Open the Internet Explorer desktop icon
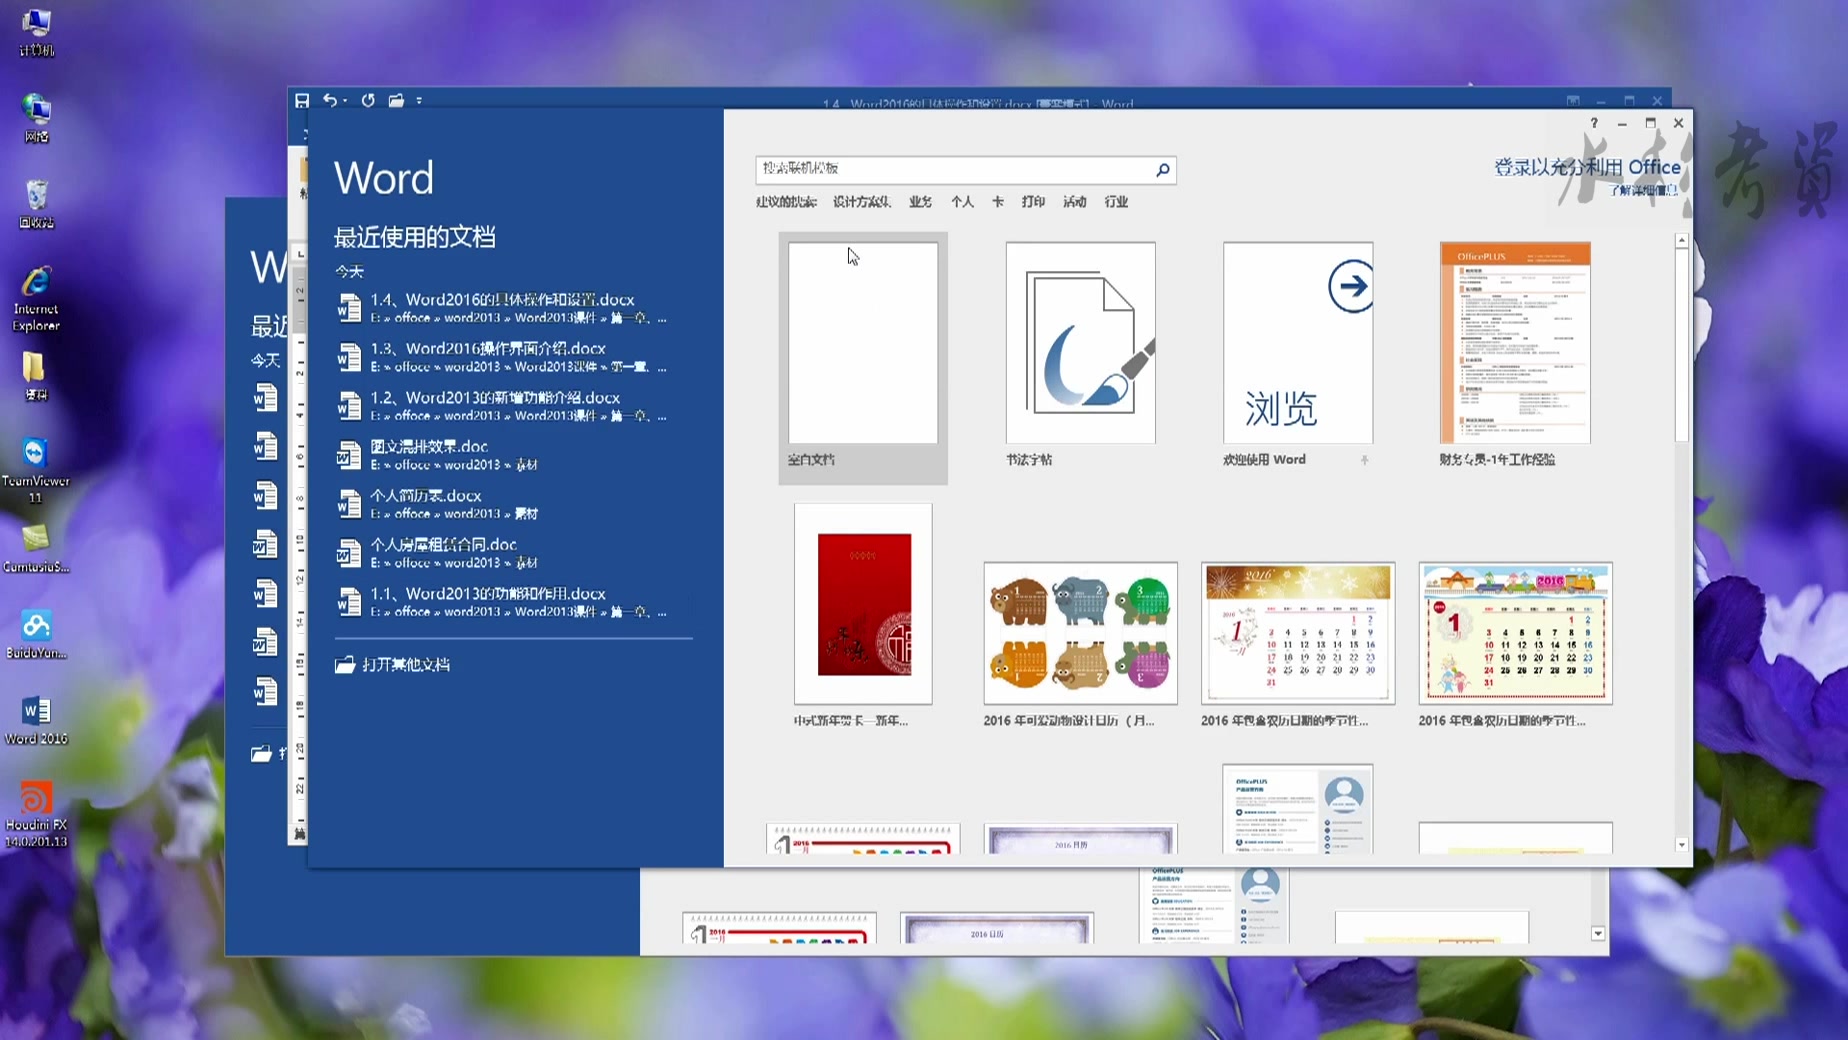 click(x=36, y=298)
